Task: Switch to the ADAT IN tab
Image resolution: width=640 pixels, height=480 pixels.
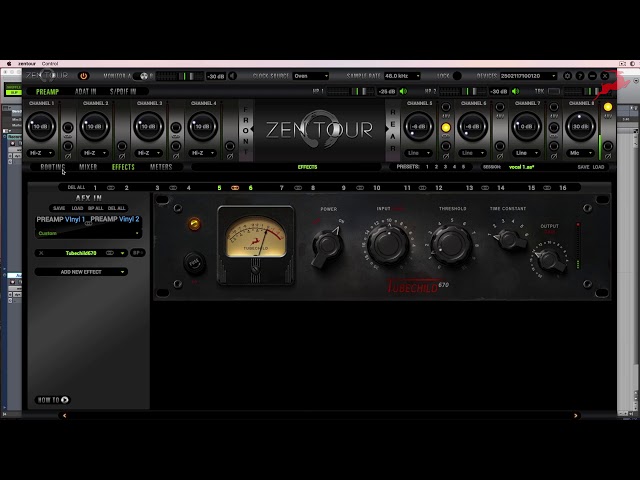Action: point(85,91)
